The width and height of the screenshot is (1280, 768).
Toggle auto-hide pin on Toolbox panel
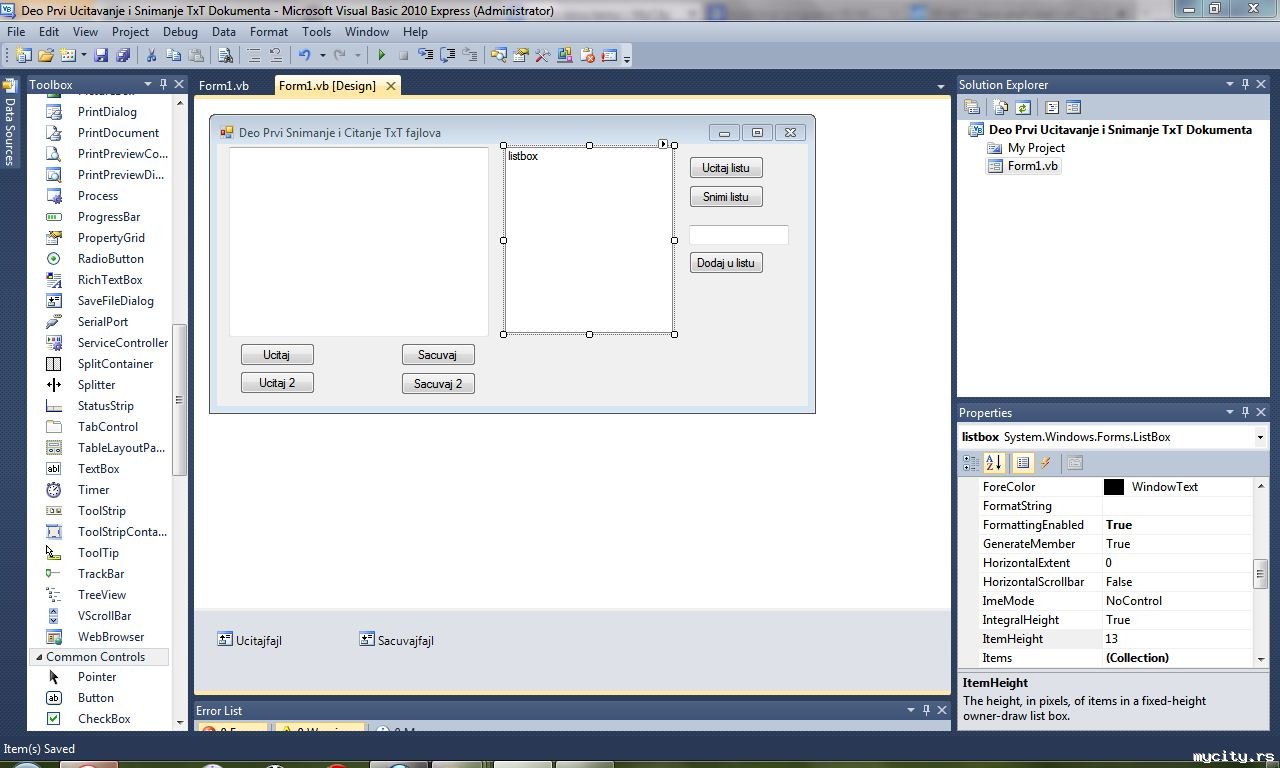tap(164, 85)
